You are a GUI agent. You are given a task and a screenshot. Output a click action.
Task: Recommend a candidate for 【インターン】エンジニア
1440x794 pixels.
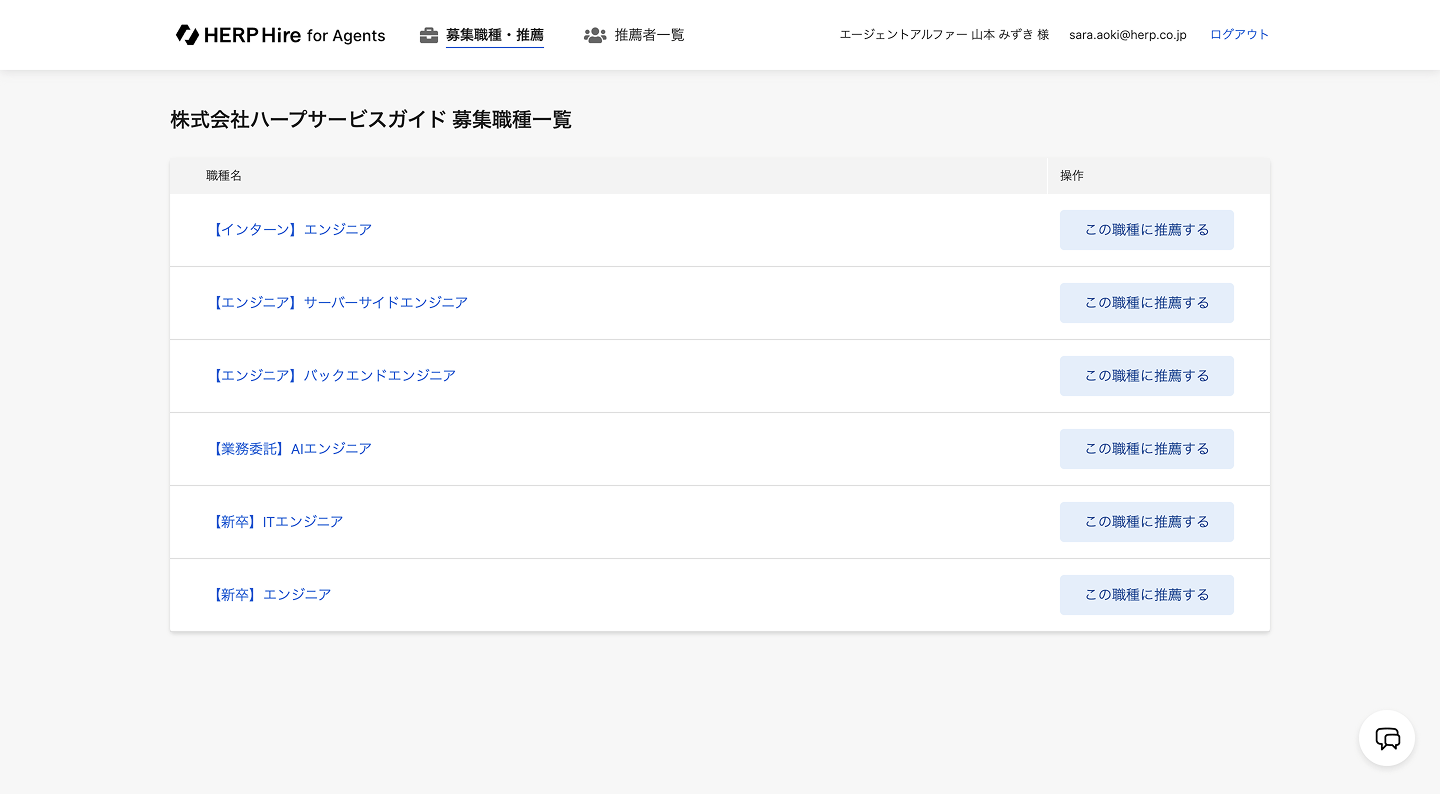[x=1146, y=230]
